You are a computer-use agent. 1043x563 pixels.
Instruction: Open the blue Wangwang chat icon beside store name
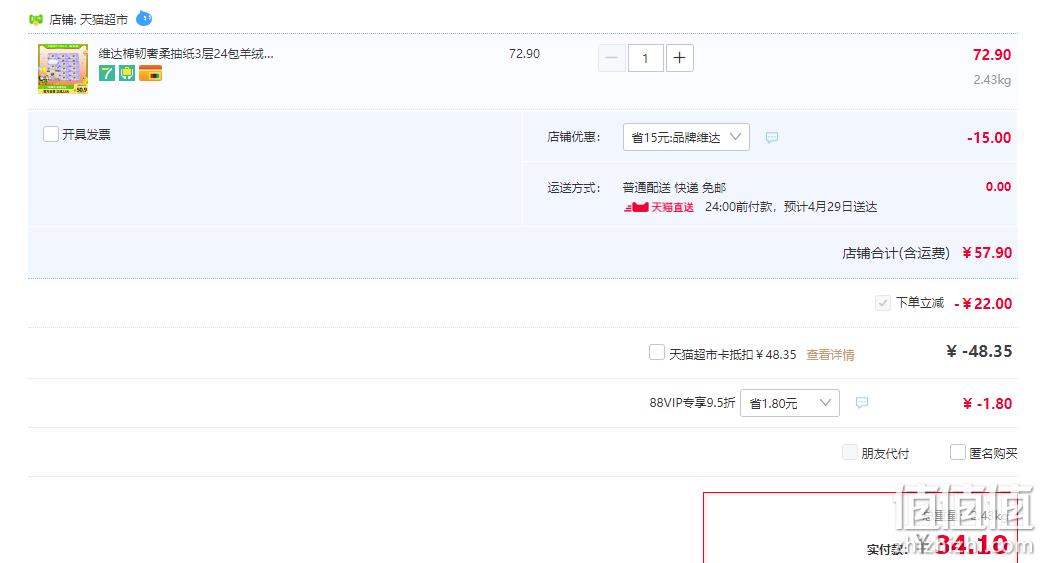click(x=144, y=19)
